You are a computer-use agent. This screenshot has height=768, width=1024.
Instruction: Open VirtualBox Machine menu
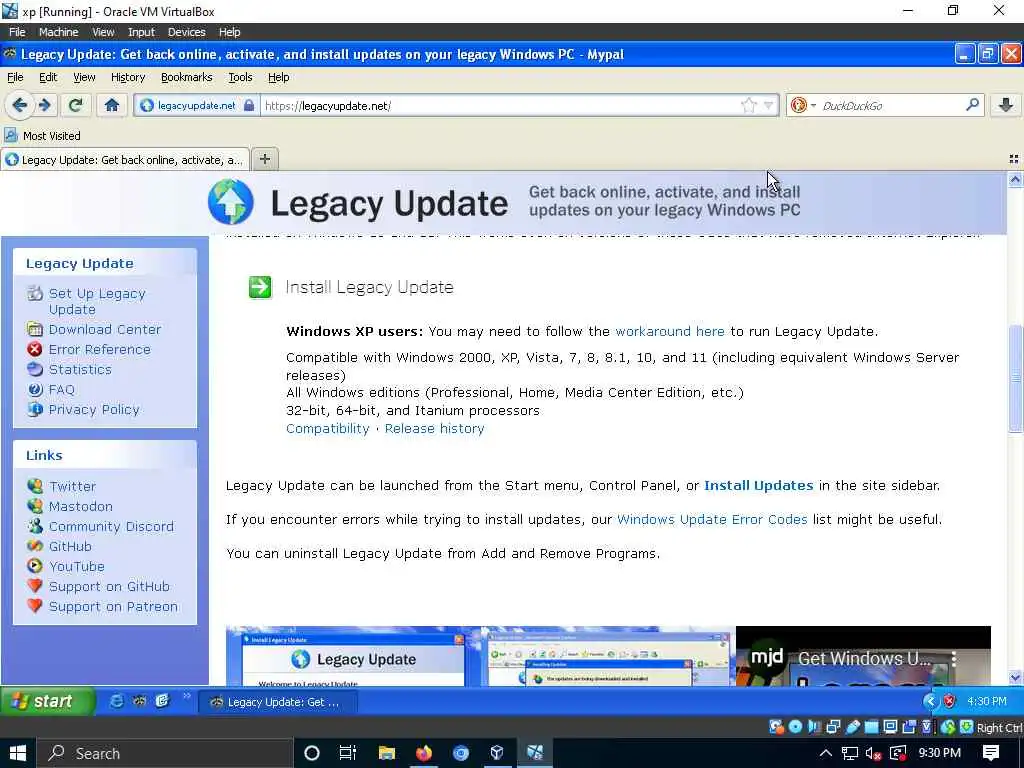click(x=58, y=31)
